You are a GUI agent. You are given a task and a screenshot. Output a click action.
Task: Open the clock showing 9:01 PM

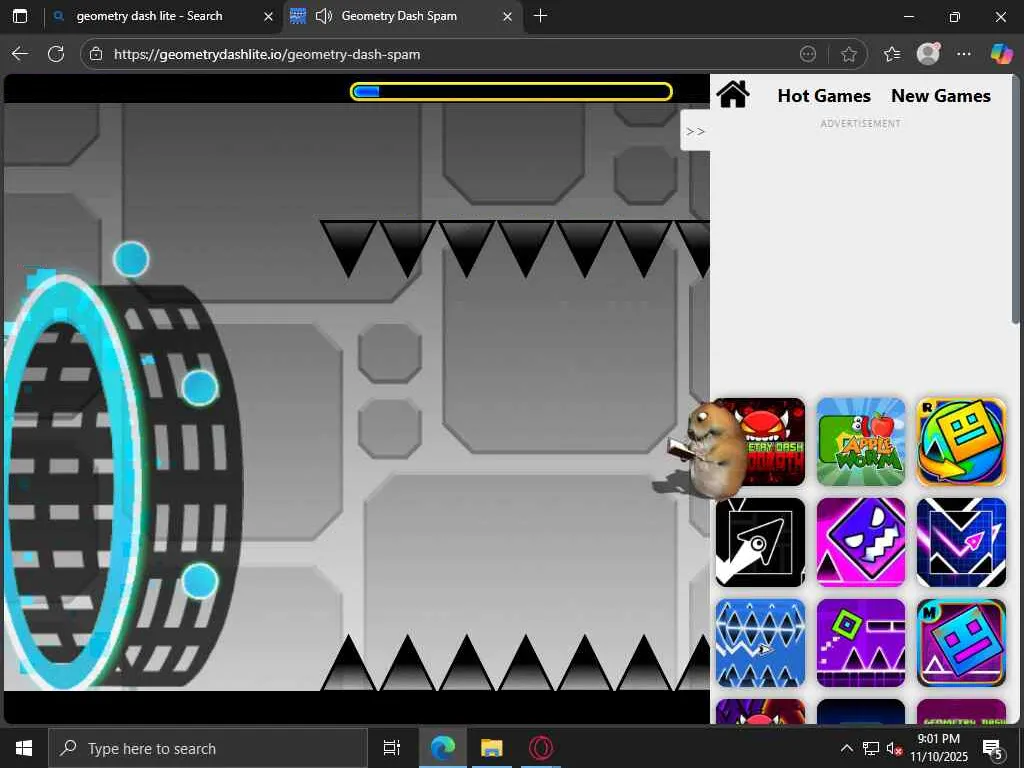point(938,748)
